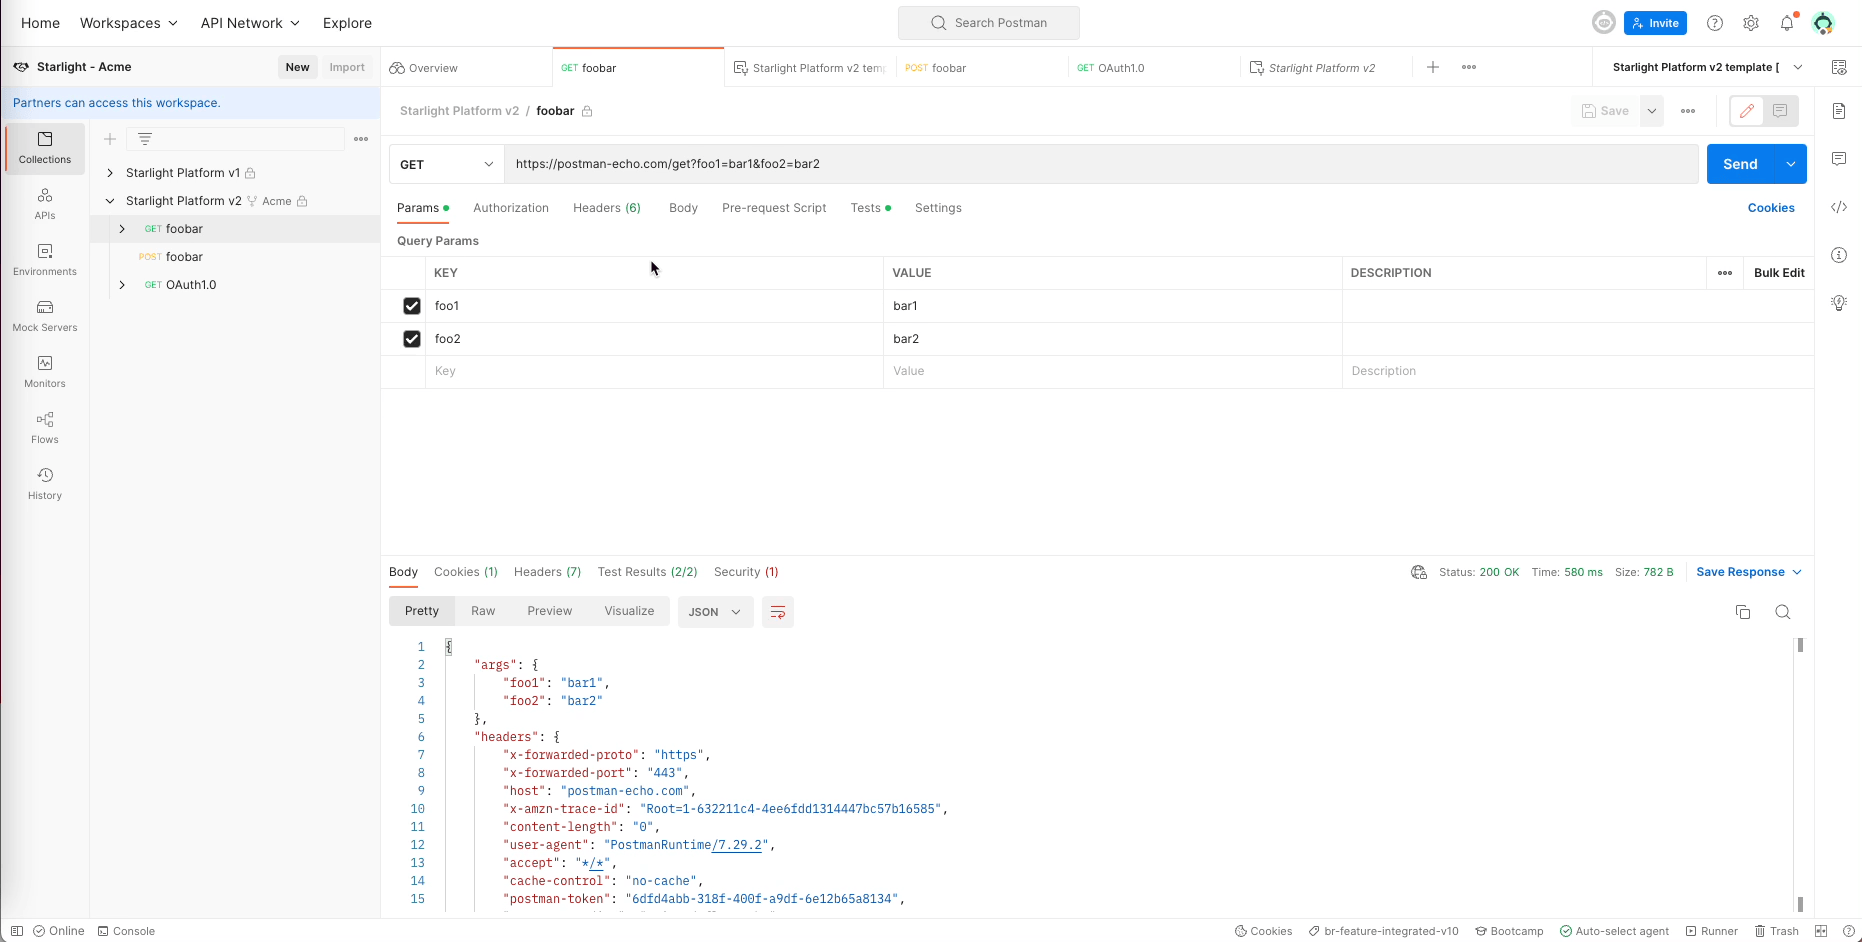This screenshot has width=1862, height=942.
Task: Click the network globe icon beside Status
Action: click(1419, 572)
